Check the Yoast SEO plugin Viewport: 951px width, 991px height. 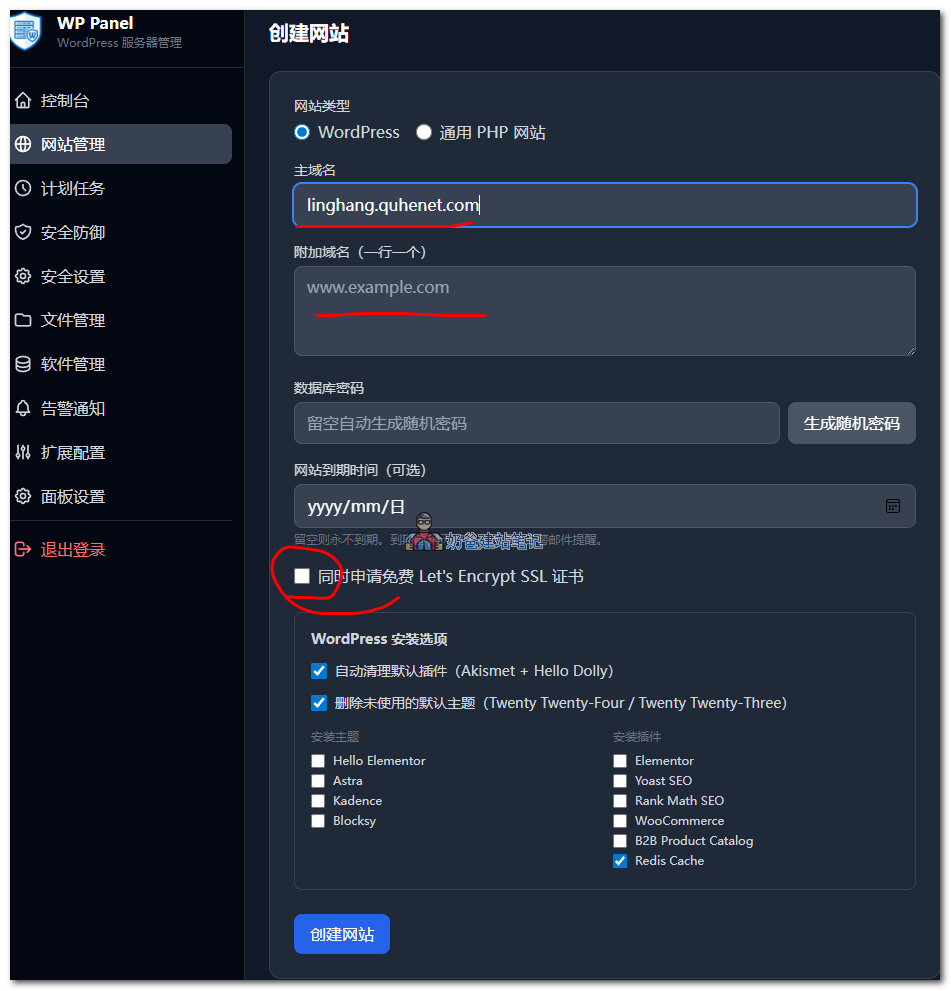tap(620, 781)
